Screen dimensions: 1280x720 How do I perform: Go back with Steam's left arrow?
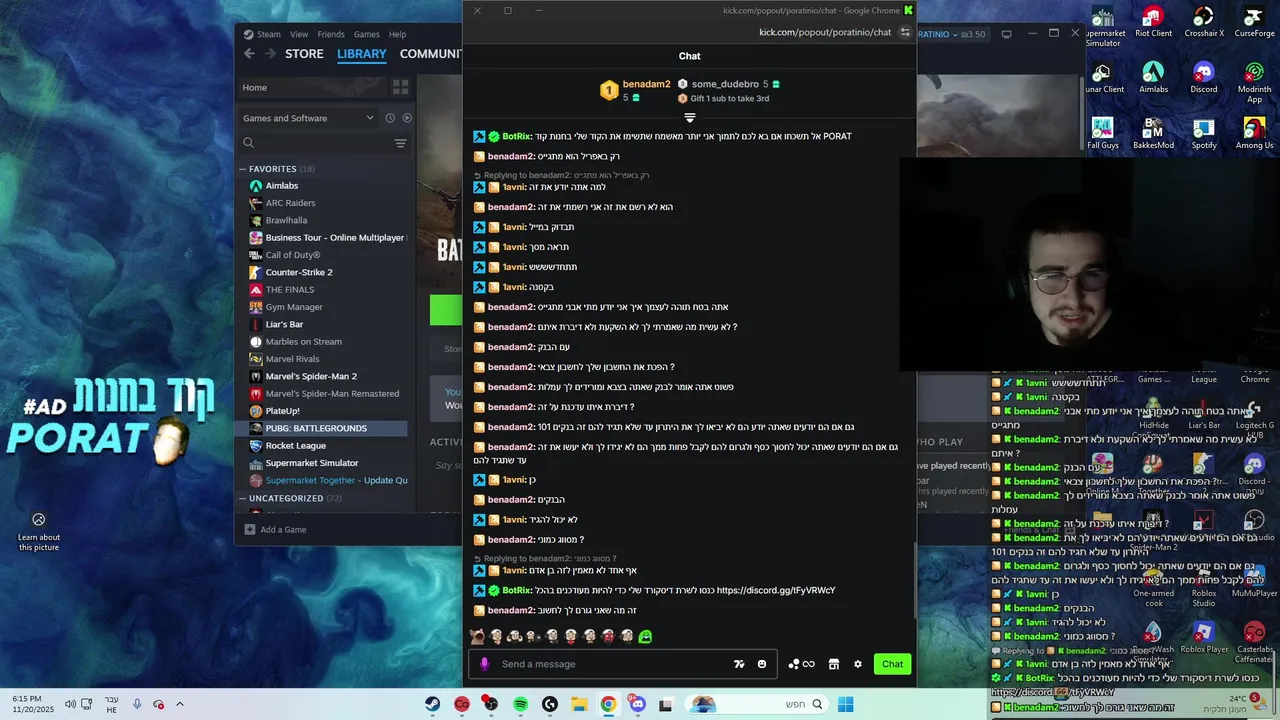pos(249,54)
